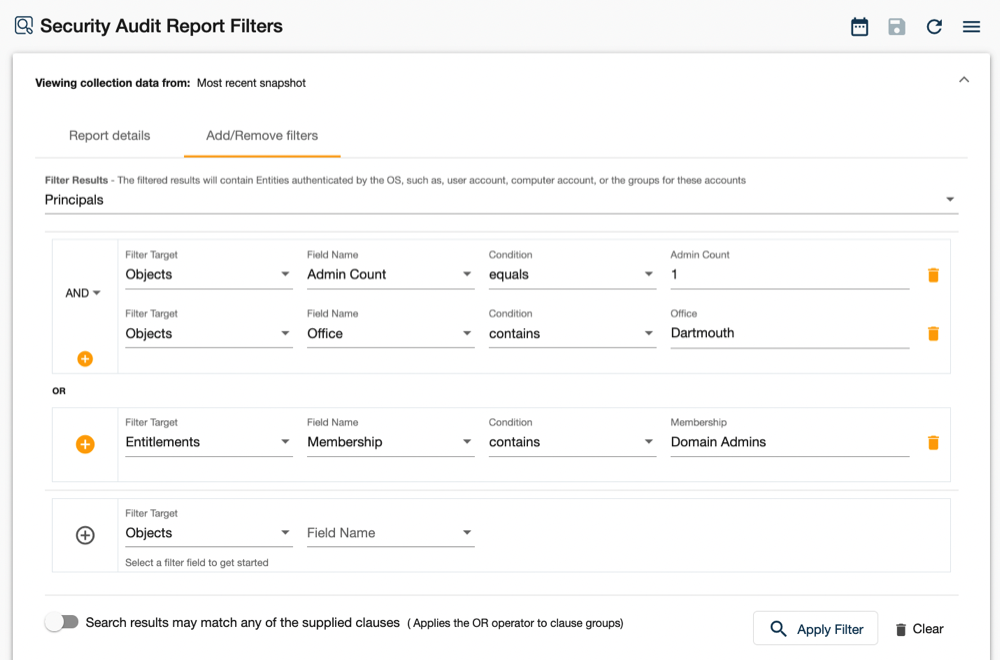Open the Principals filter results dropdown

pos(501,200)
